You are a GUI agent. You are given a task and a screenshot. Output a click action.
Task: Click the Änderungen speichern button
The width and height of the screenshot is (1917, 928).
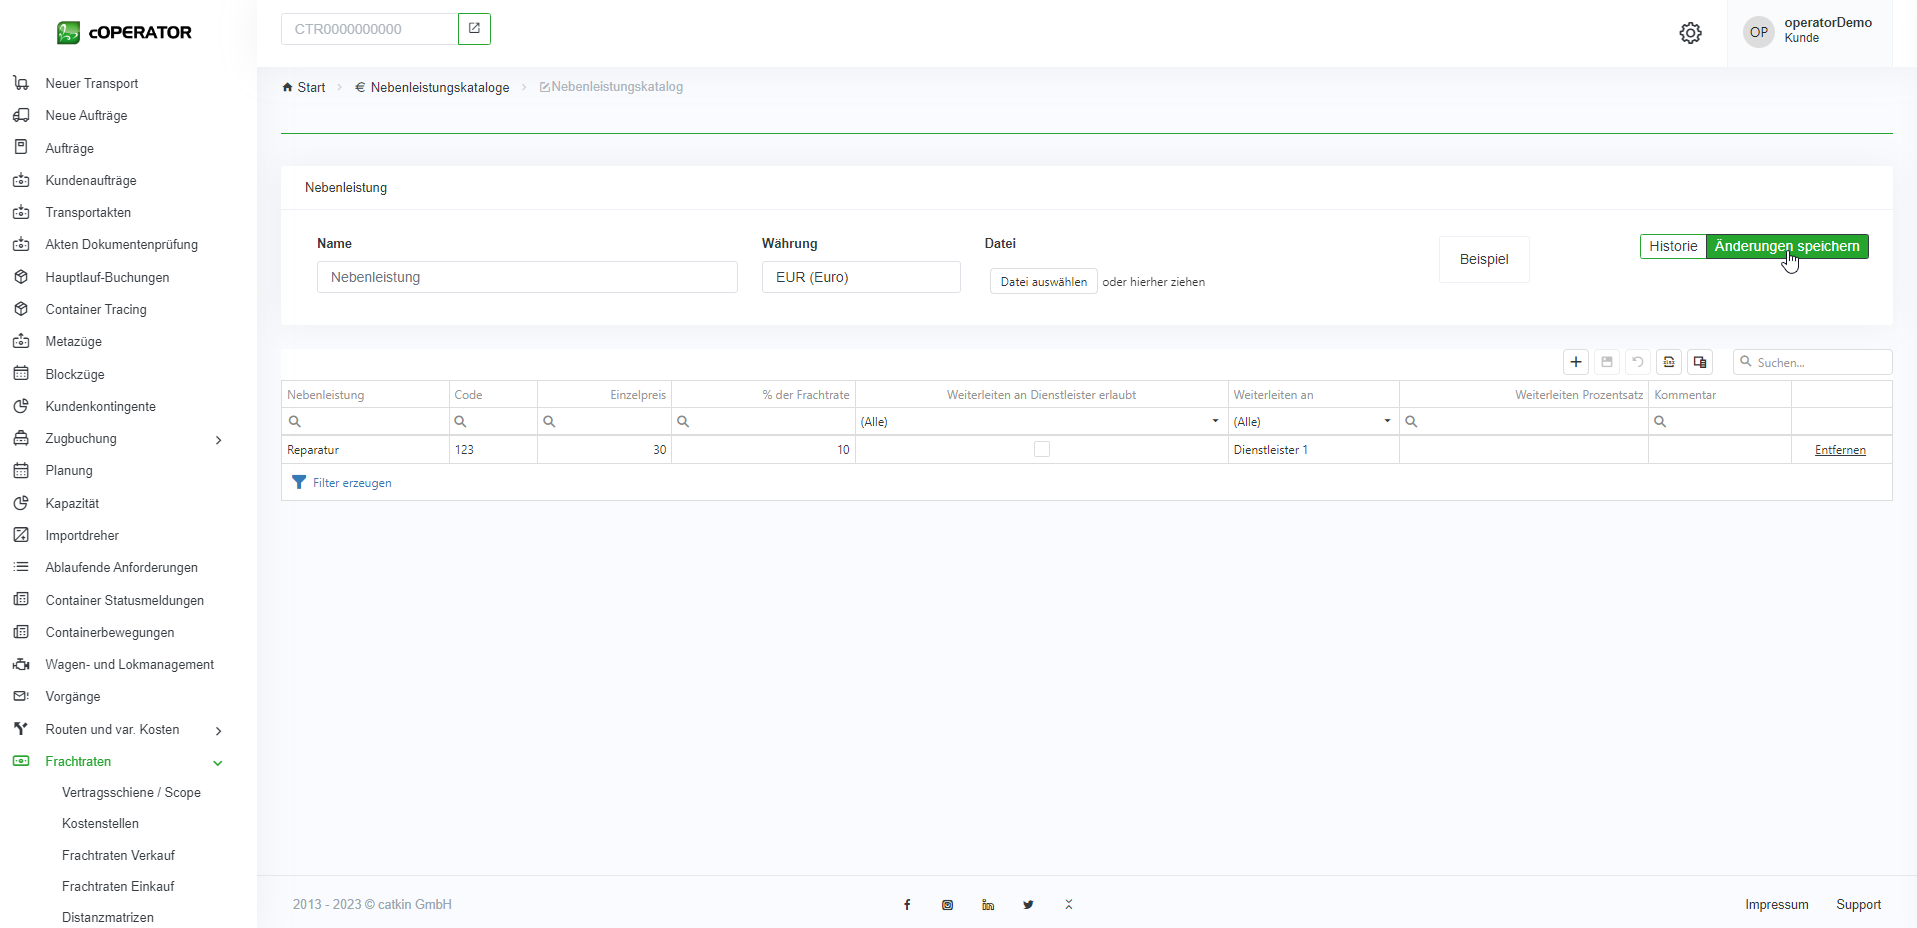click(x=1786, y=246)
